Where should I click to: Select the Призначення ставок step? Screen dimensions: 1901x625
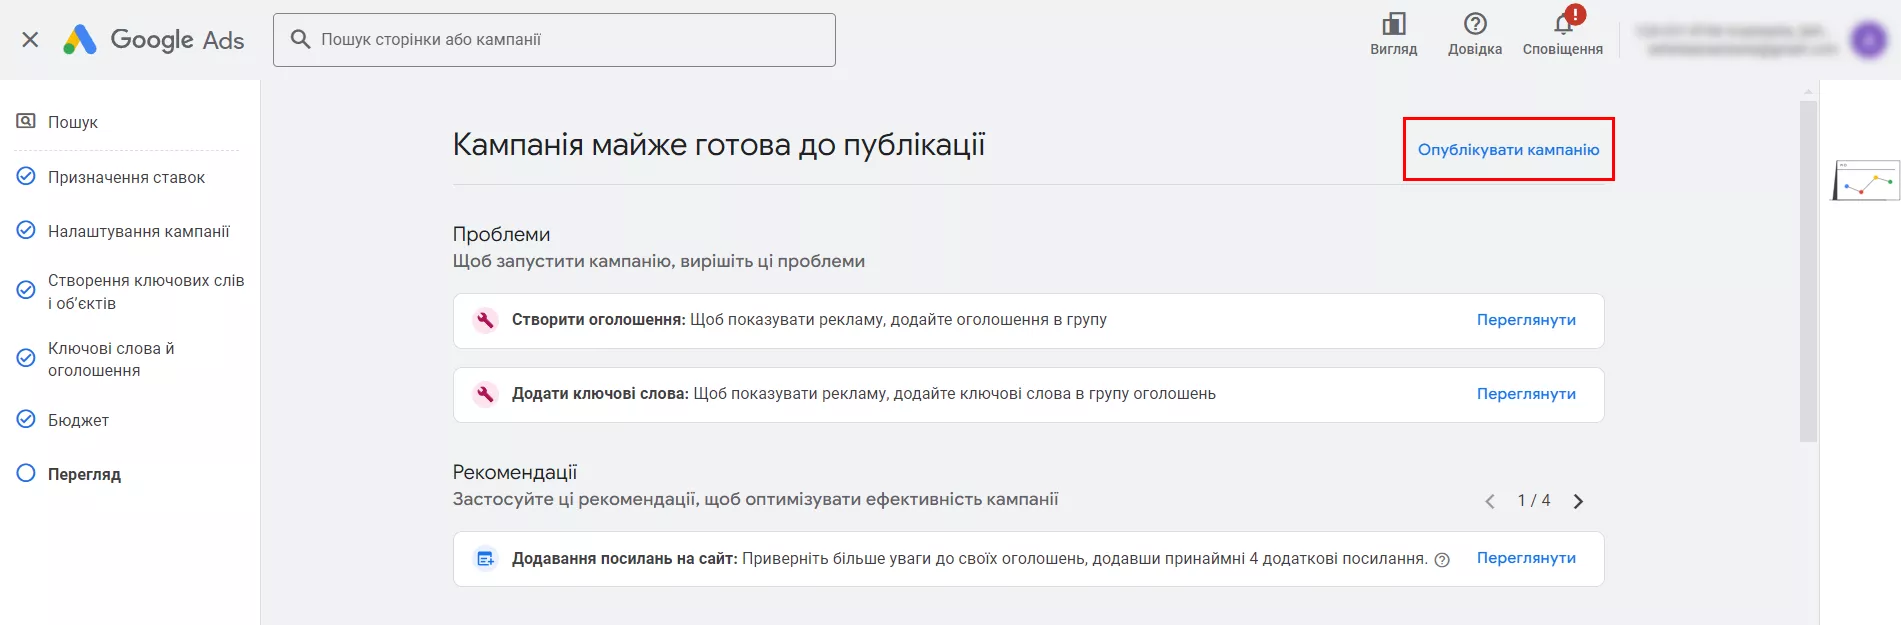click(126, 177)
